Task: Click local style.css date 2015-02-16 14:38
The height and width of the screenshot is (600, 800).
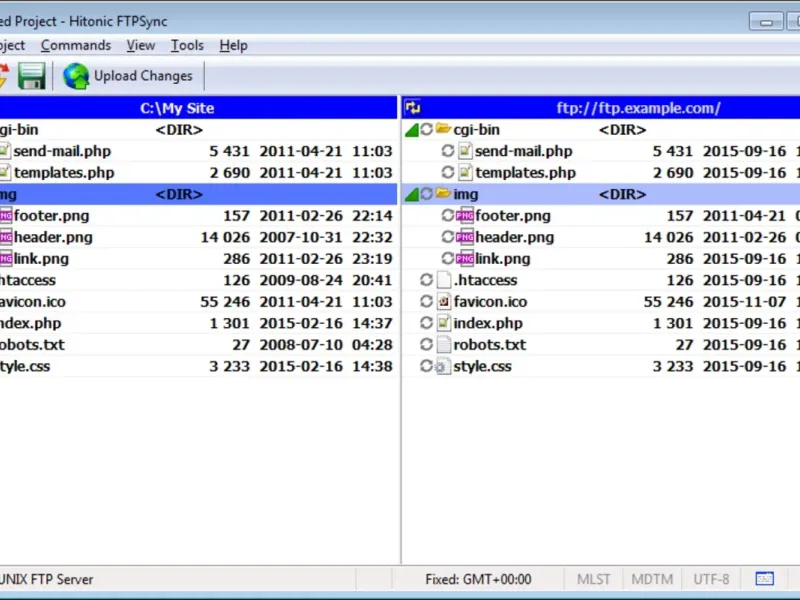Action: pyautogui.click(x=326, y=366)
